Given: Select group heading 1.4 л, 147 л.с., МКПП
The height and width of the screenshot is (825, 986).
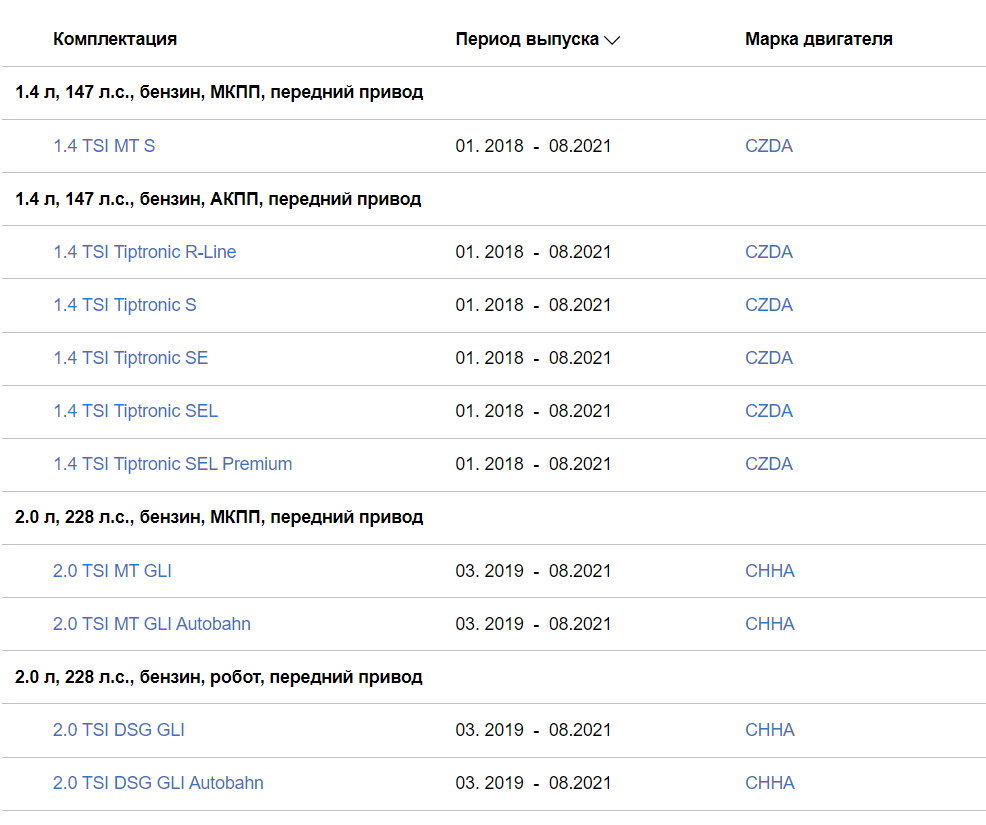Looking at the screenshot, I should [219, 92].
